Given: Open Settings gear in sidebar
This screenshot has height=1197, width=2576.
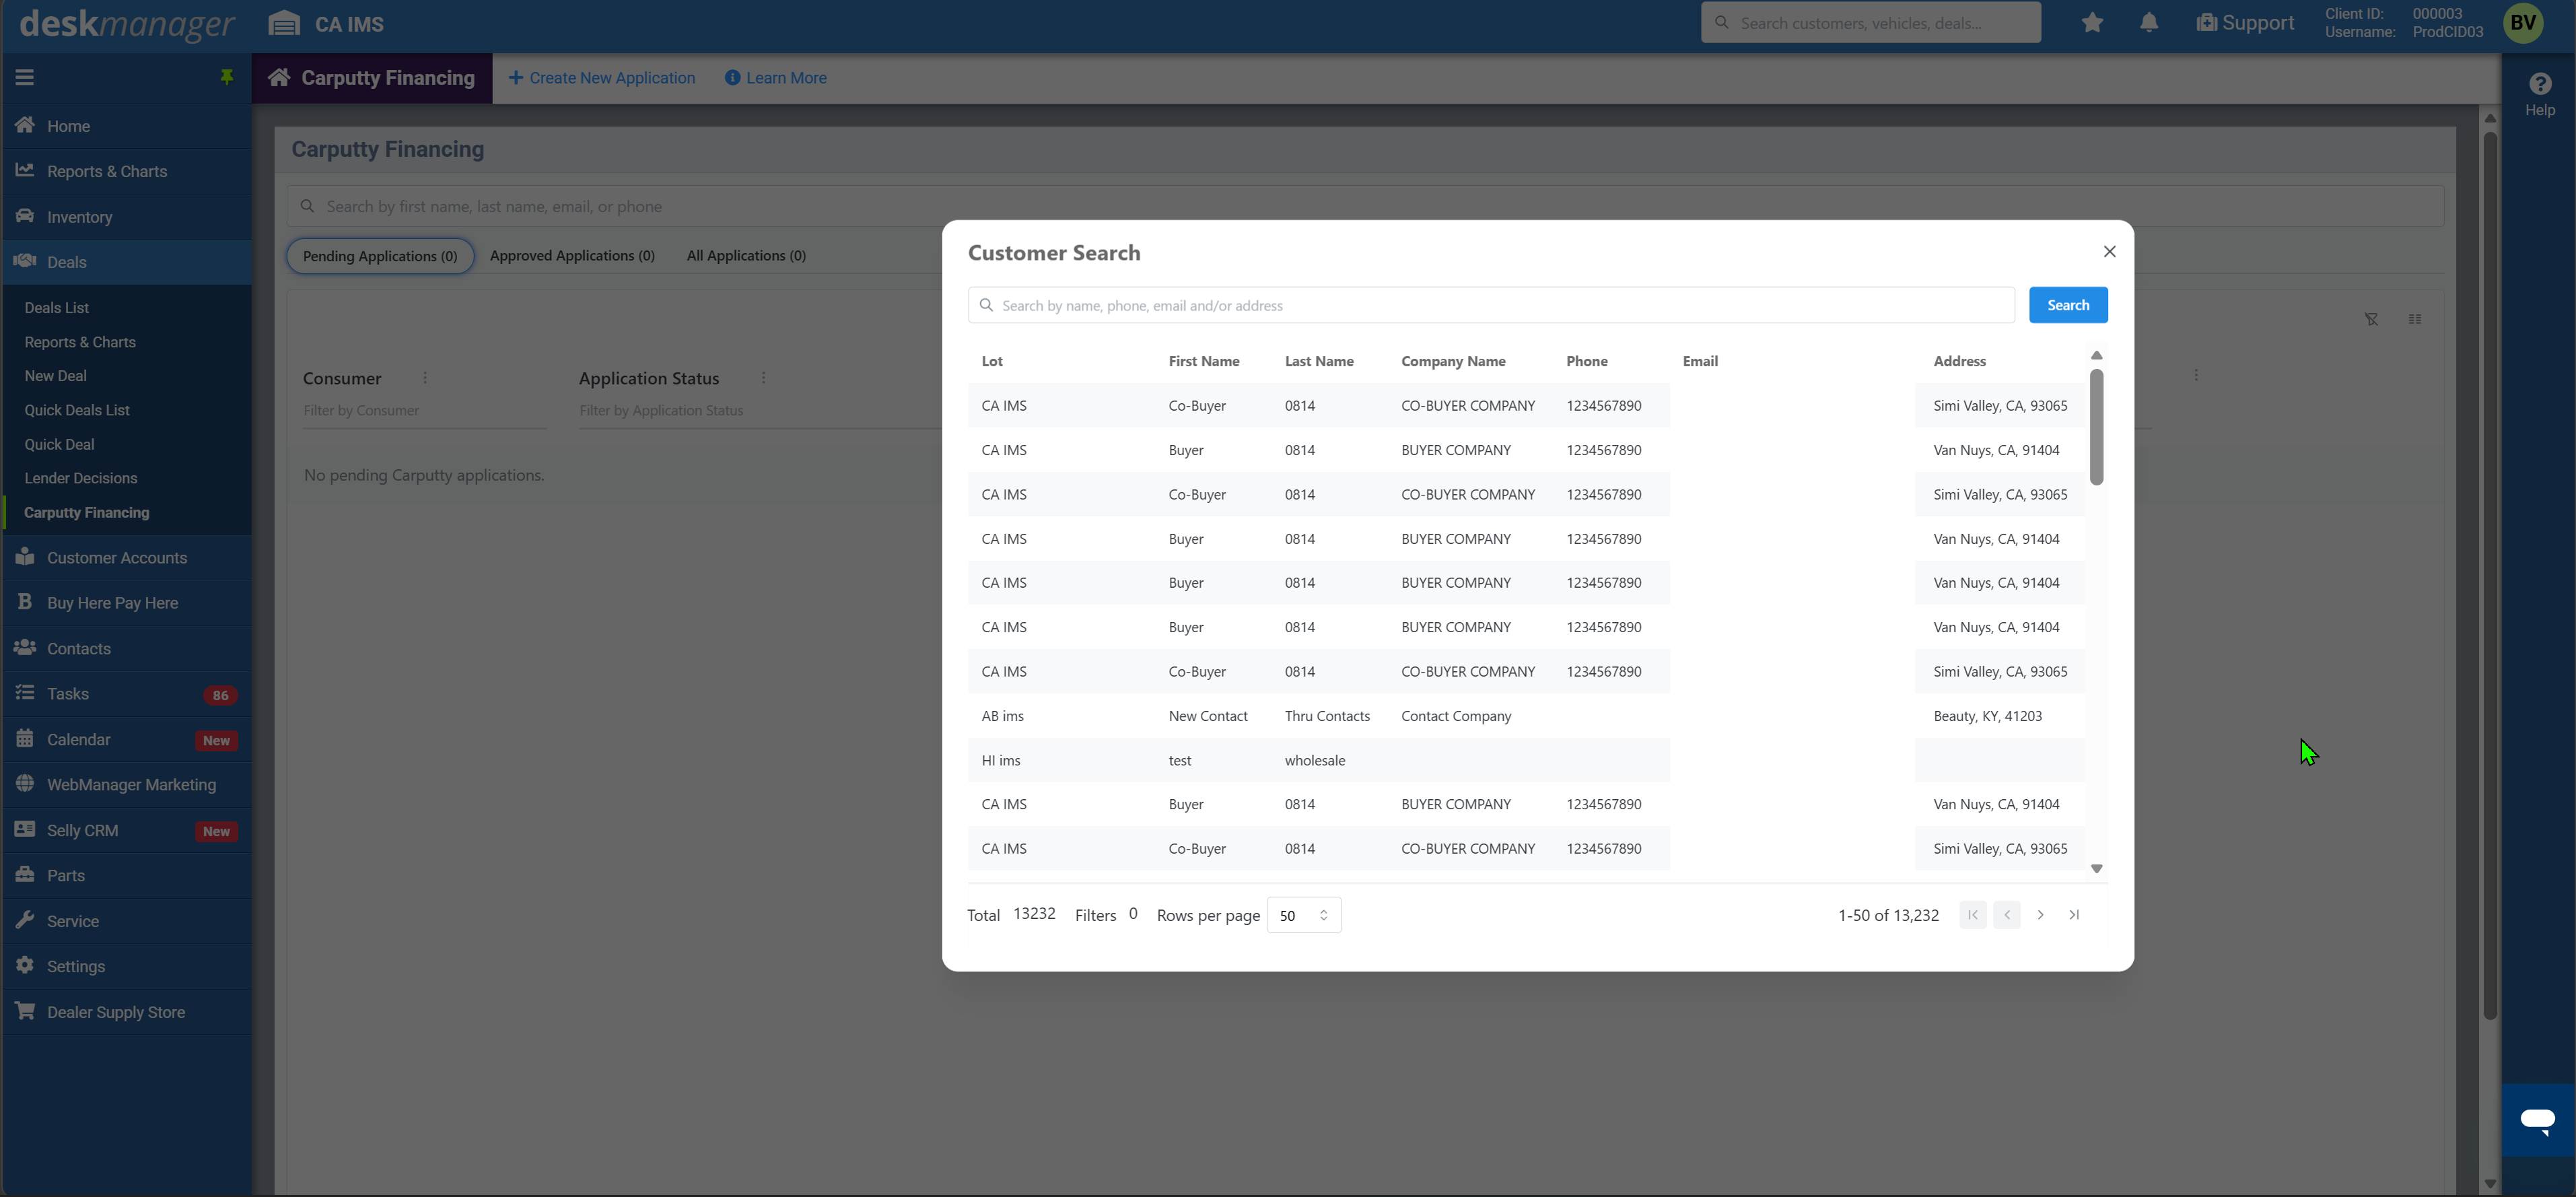Looking at the screenshot, I should tap(127, 967).
